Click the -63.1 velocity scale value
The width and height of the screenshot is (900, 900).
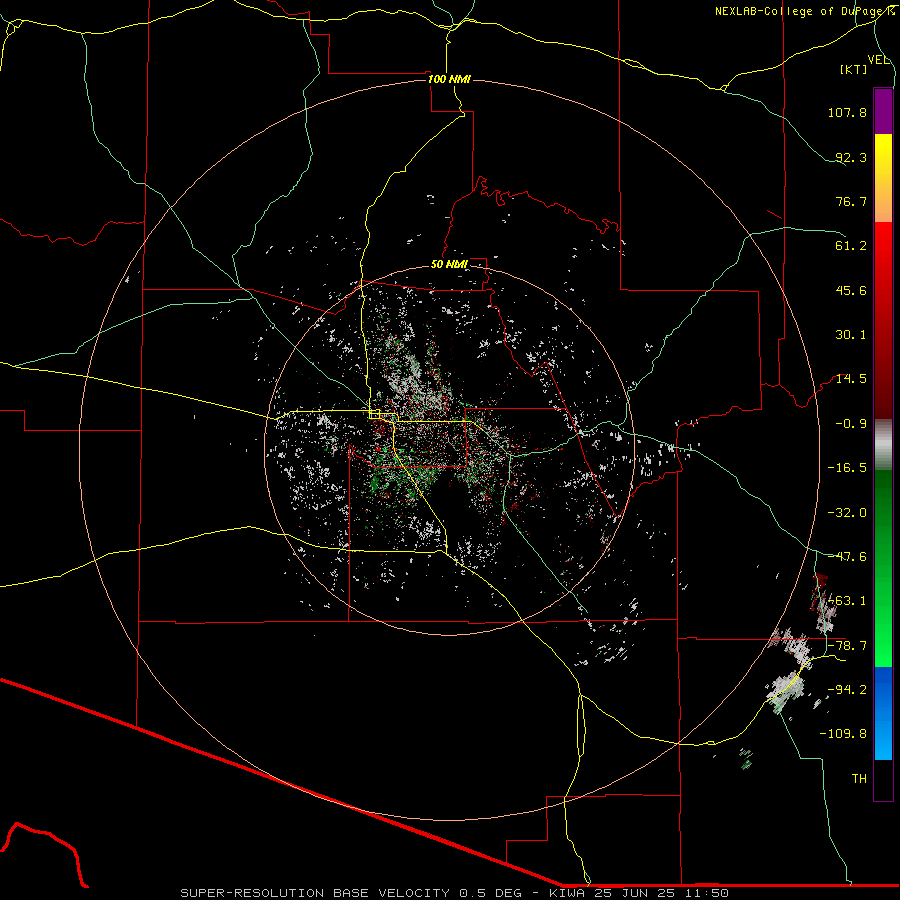coord(847,601)
